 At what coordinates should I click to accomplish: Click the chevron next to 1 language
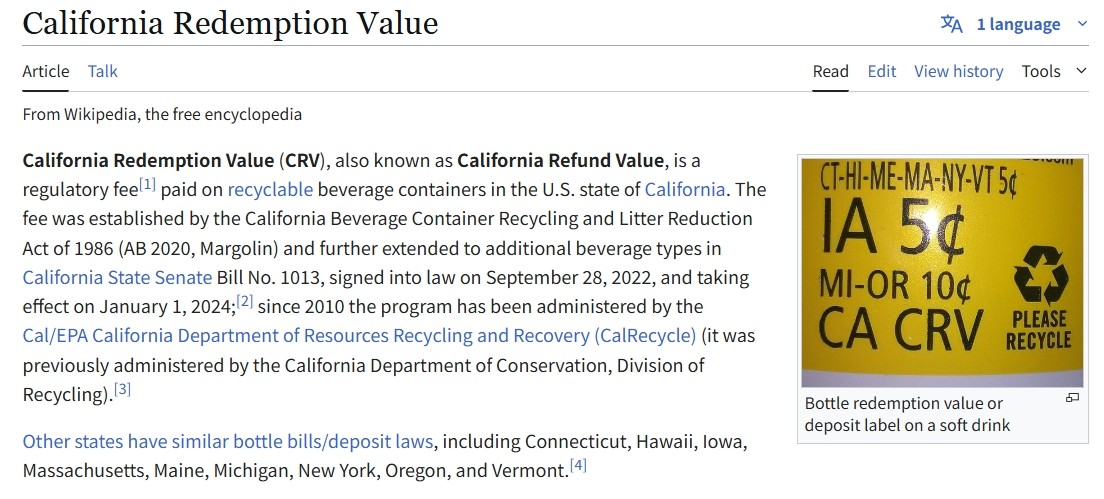tap(1082, 24)
